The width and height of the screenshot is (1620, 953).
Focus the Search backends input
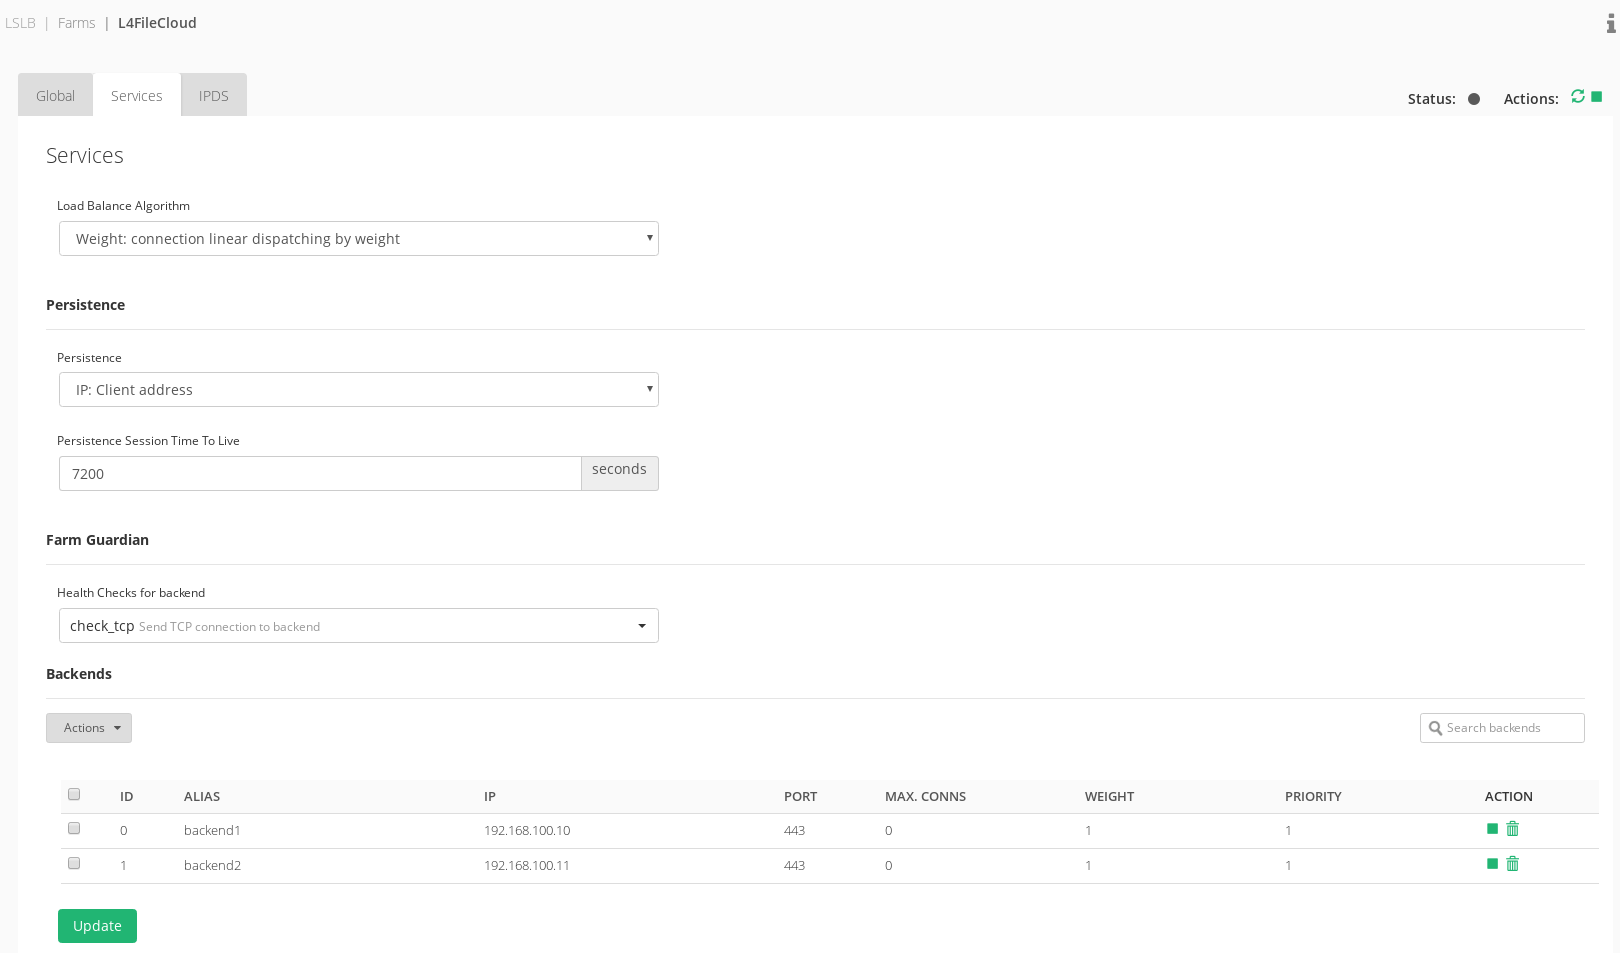1502,728
